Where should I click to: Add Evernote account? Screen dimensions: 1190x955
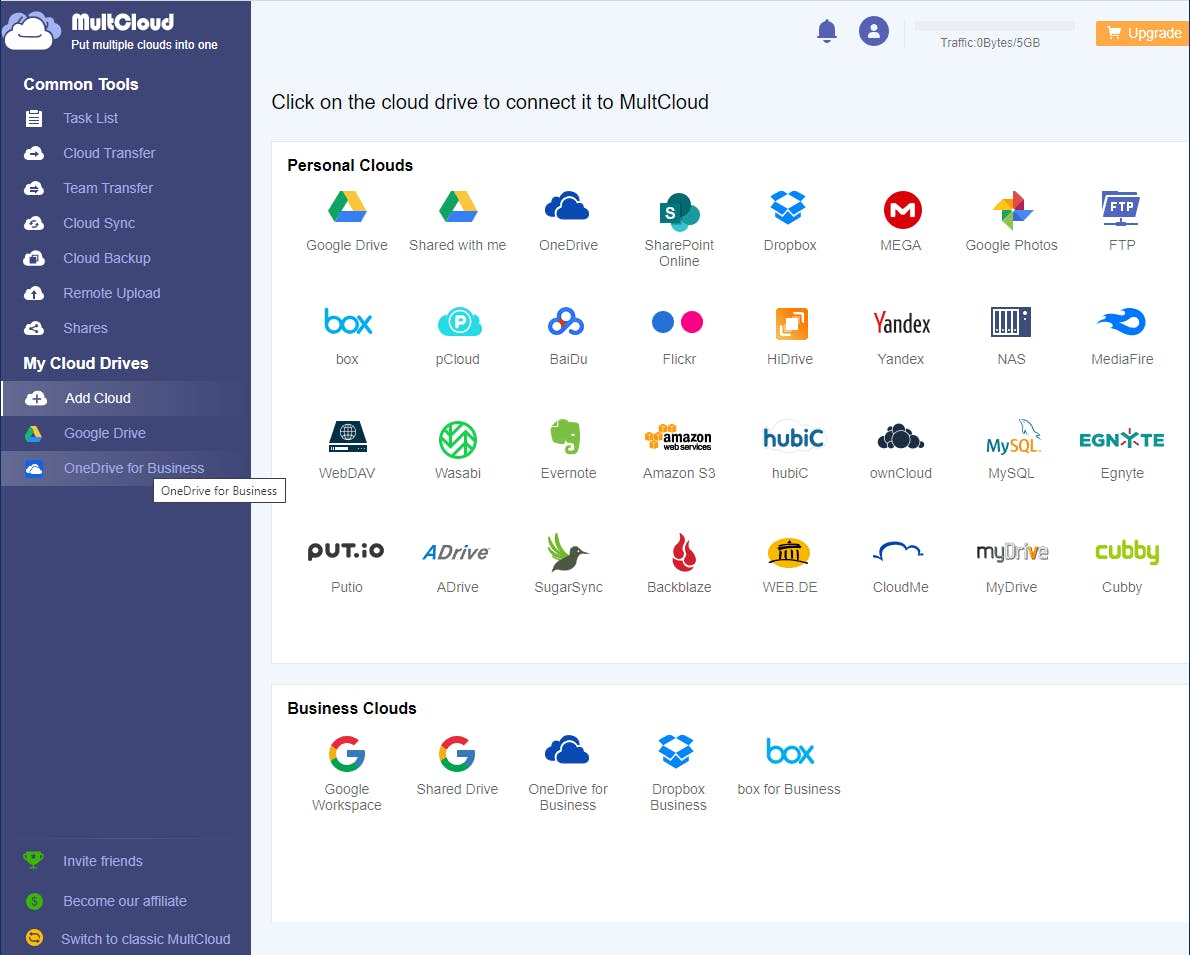point(568,449)
